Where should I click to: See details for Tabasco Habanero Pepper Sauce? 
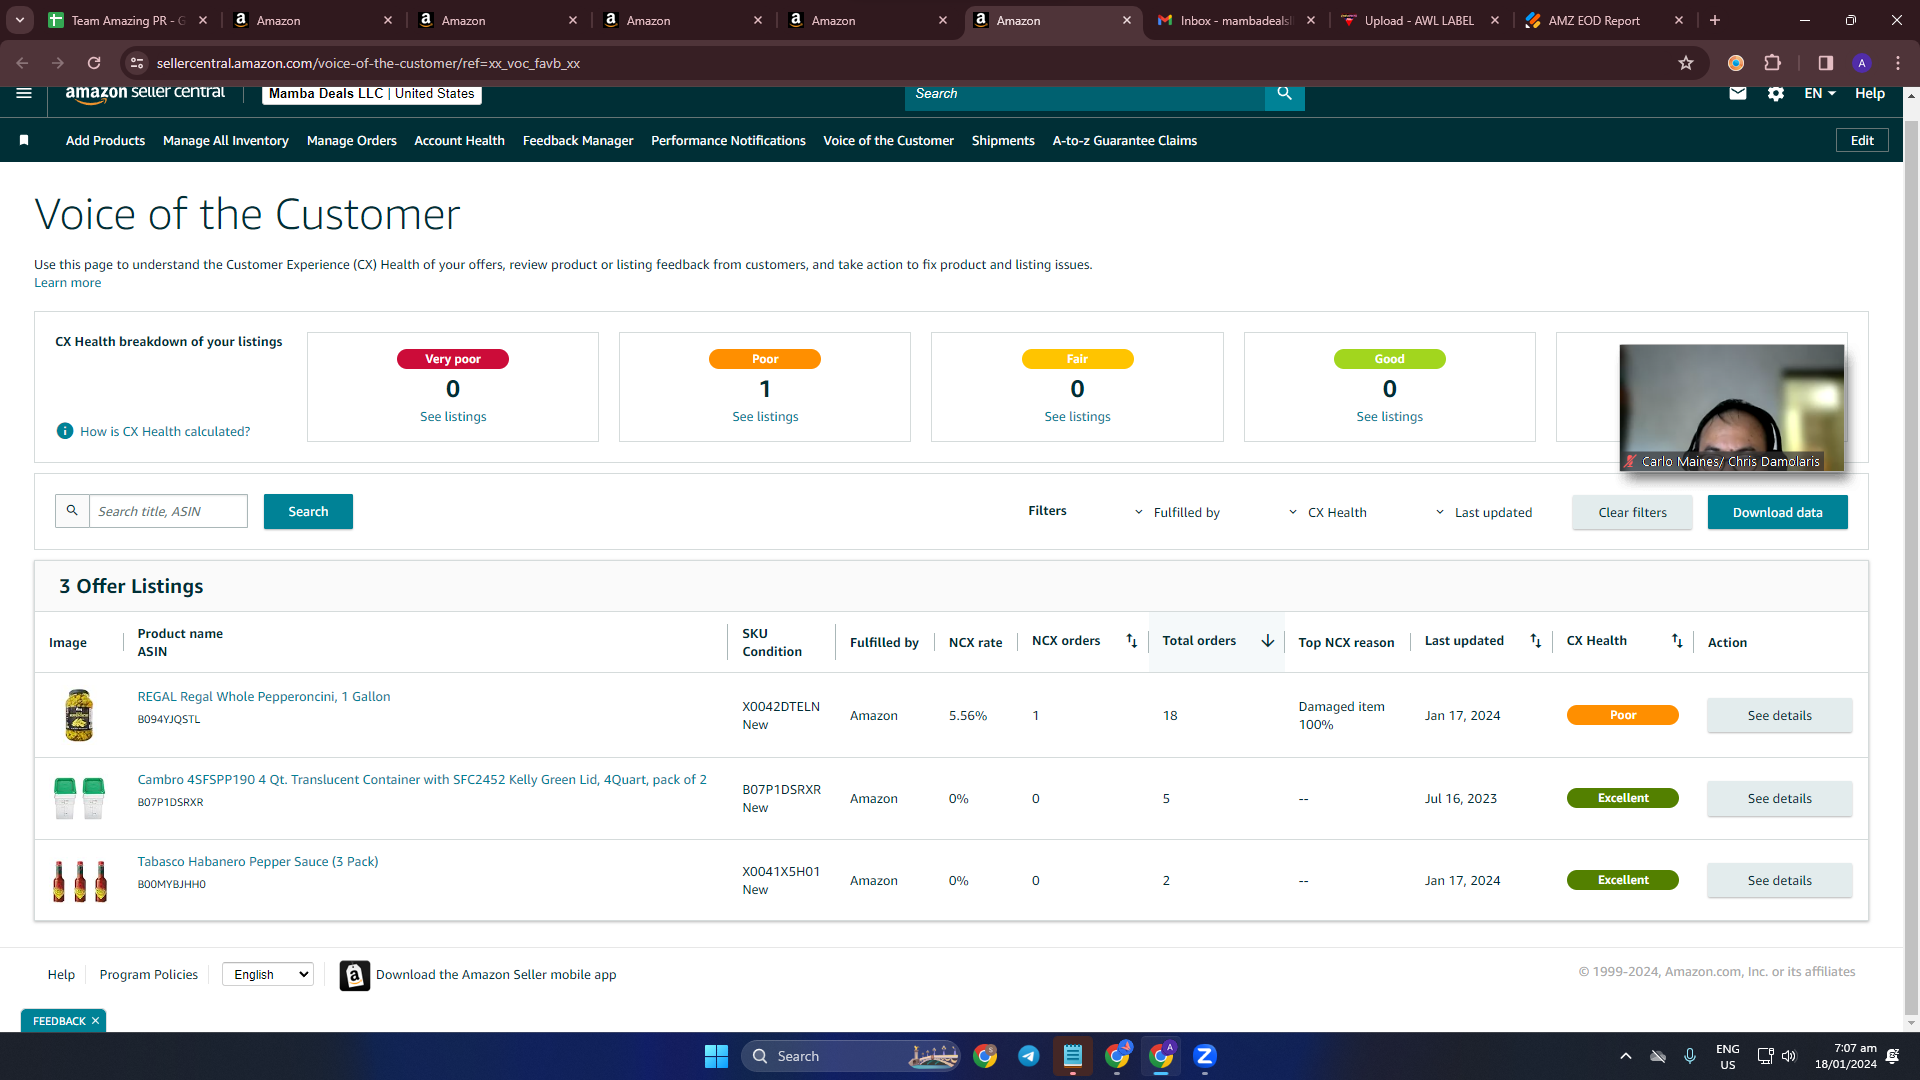pos(1780,880)
